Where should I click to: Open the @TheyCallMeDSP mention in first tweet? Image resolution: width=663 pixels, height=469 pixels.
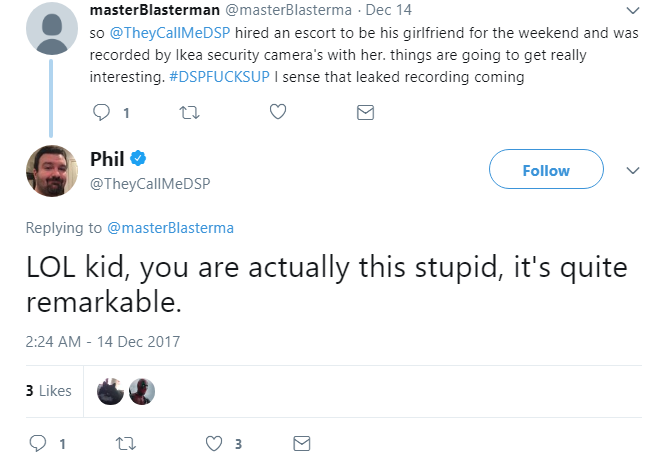170,33
